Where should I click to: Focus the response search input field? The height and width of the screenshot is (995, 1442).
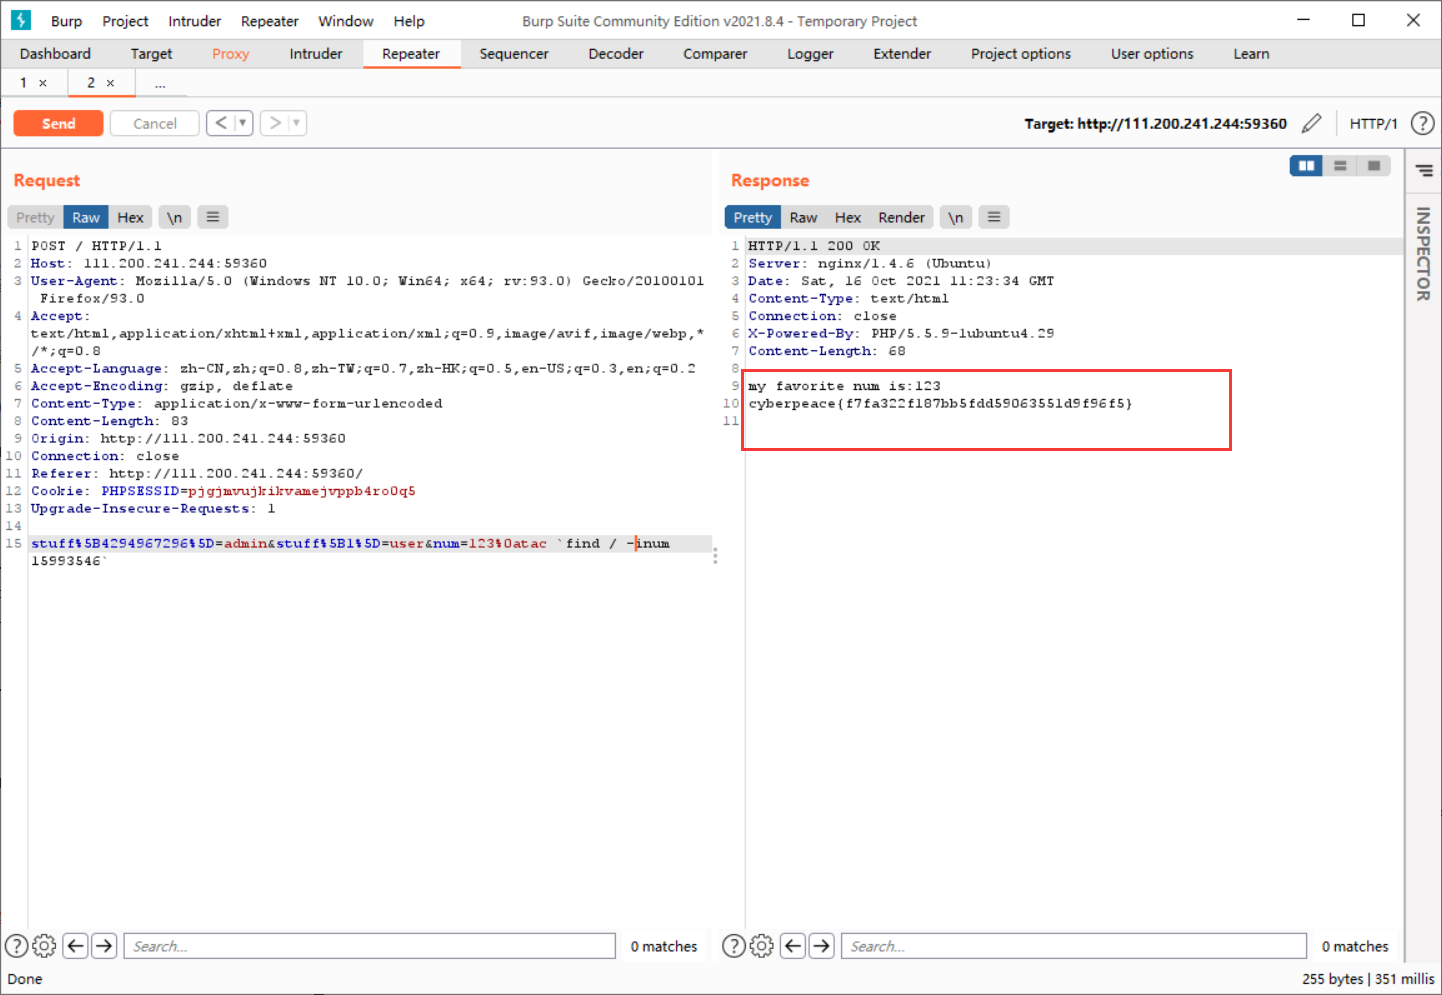(1074, 946)
